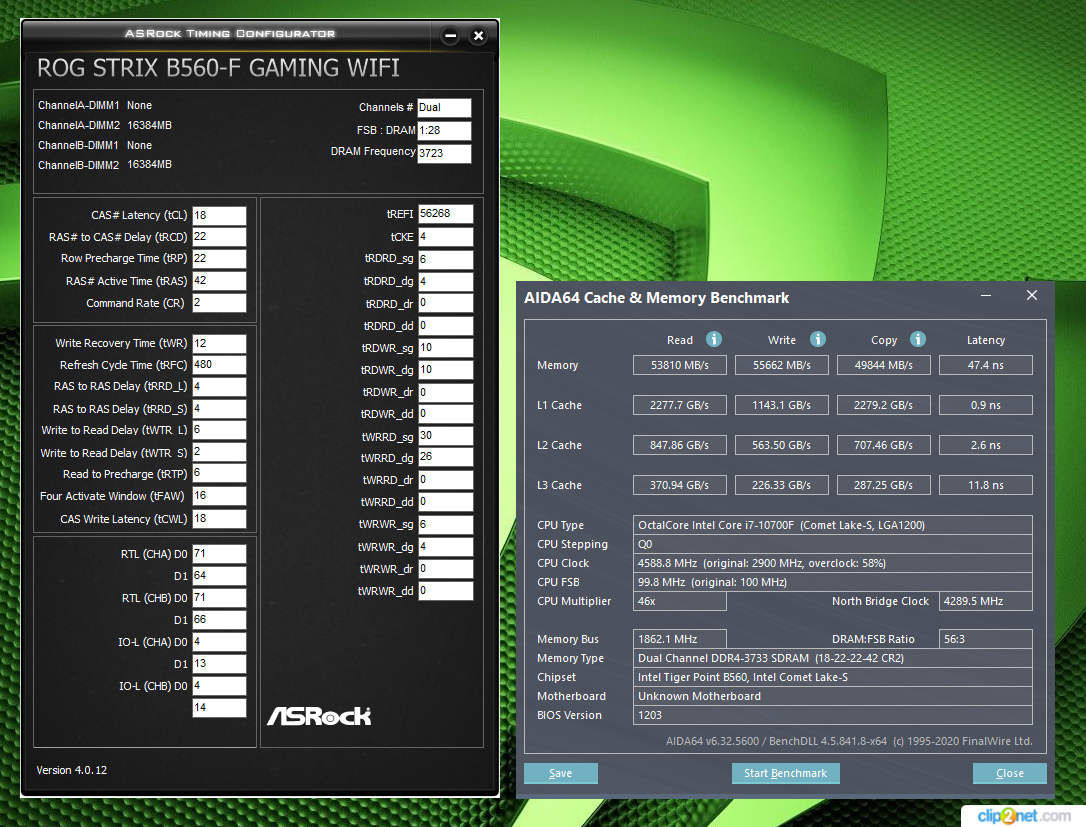Screen dimensions: 1086x827
Task: Click the ASRock logo in Timing Configurator
Action: pos(319,716)
